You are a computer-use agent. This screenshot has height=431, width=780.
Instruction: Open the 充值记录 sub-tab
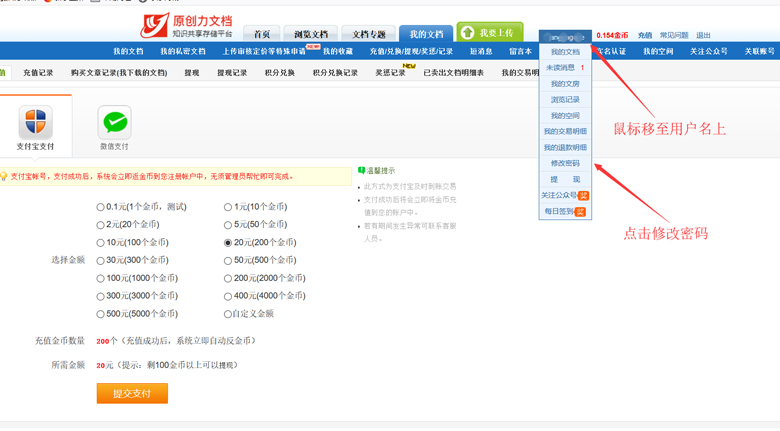pos(38,73)
